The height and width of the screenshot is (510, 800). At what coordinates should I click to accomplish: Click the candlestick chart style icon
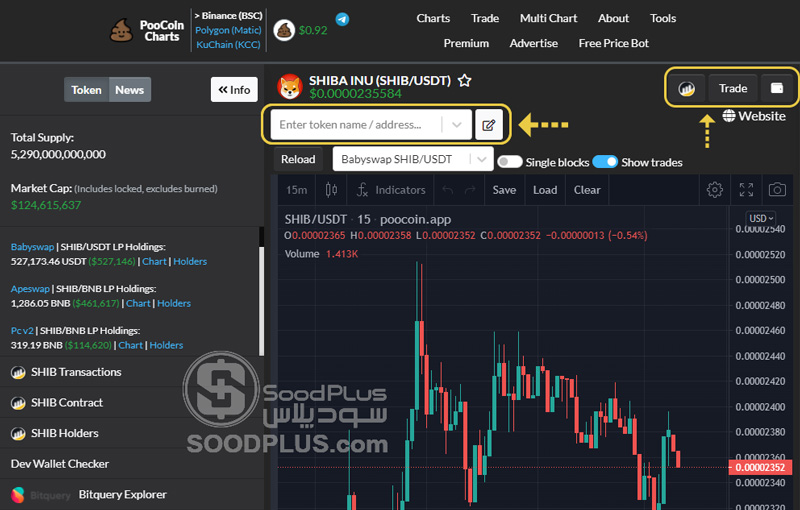coord(331,190)
